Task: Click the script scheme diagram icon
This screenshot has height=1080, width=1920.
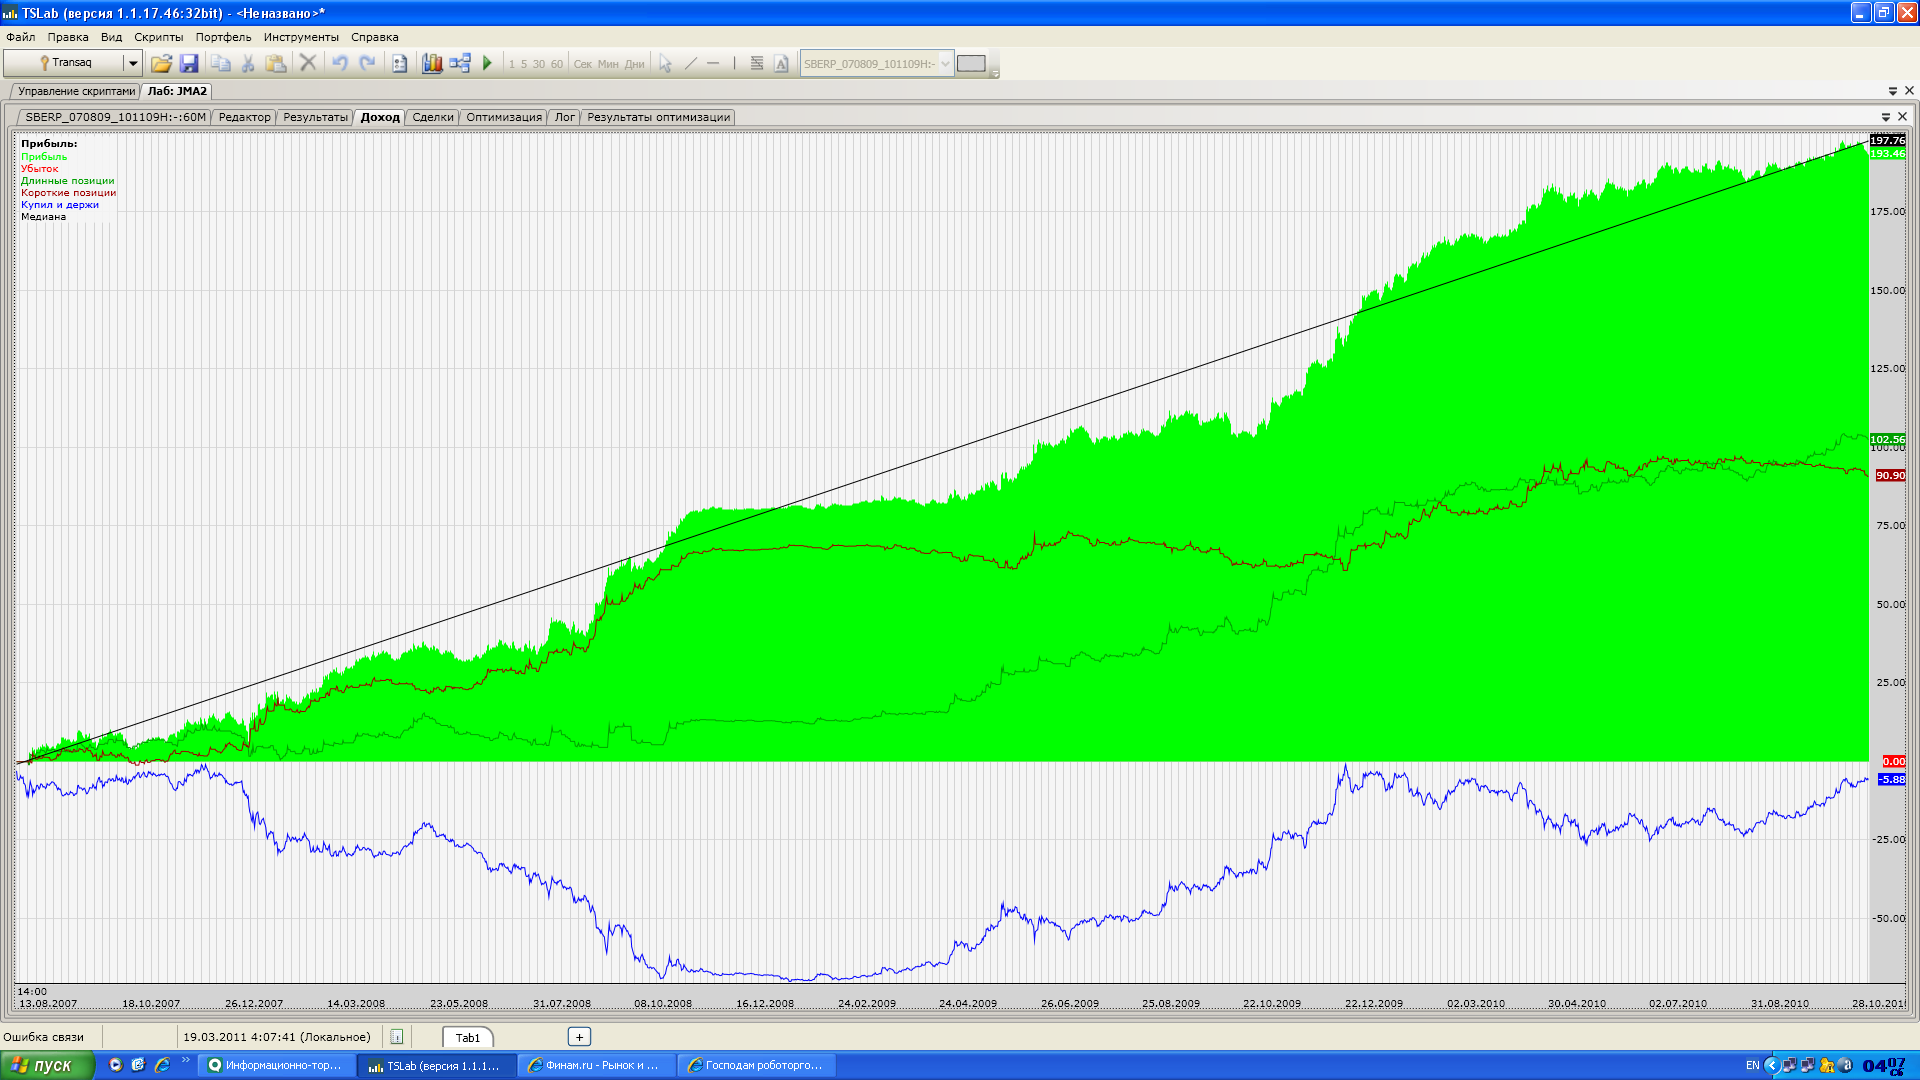Action: [460, 63]
